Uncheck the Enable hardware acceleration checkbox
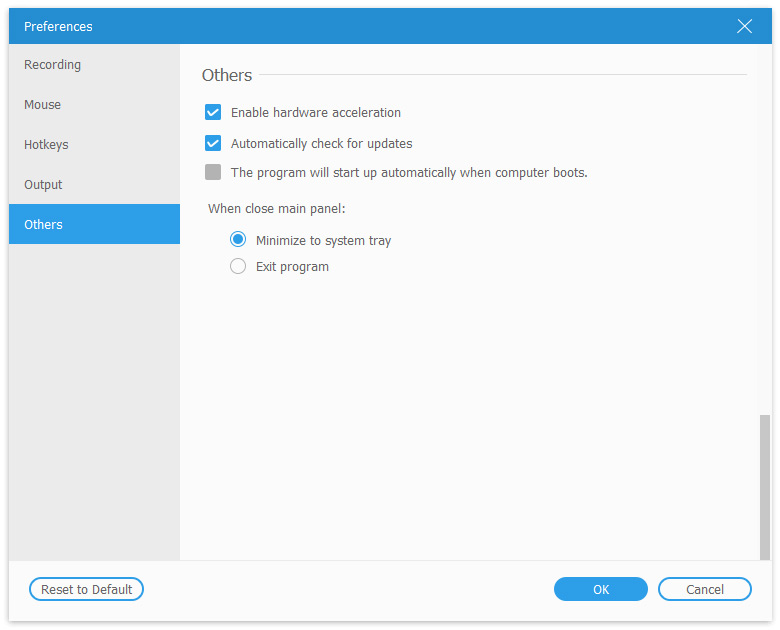The width and height of the screenshot is (780, 630). pos(213,113)
